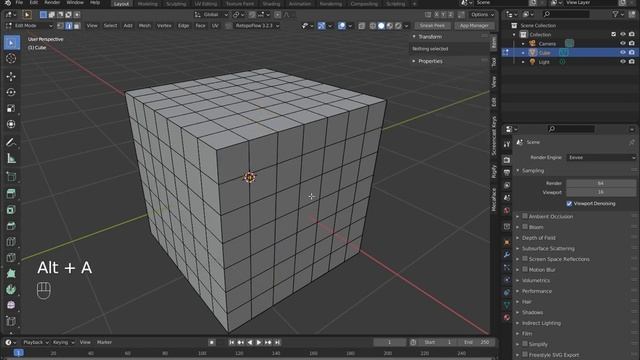This screenshot has width=640, height=360.
Task: Activate the Cursor tool
Action: click(11, 58)
